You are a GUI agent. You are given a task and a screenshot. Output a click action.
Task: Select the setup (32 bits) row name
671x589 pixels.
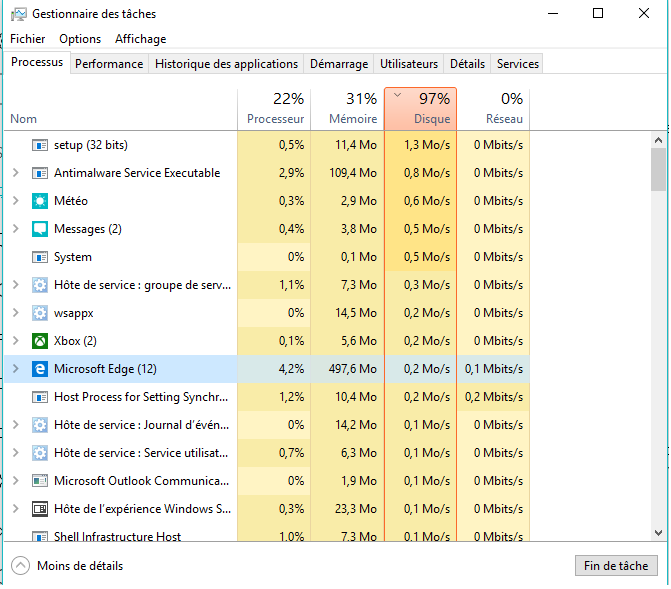[x=91, y=145]
